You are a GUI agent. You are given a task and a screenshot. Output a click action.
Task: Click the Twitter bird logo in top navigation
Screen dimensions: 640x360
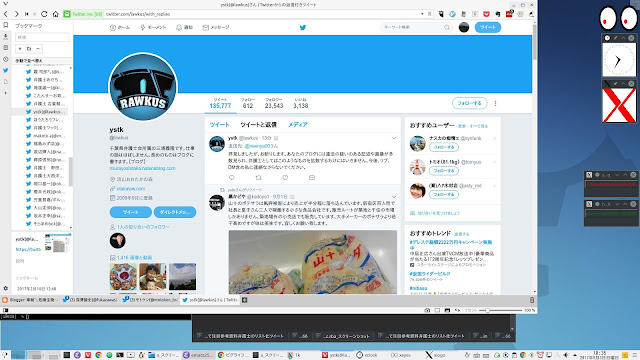click(302, 27)
